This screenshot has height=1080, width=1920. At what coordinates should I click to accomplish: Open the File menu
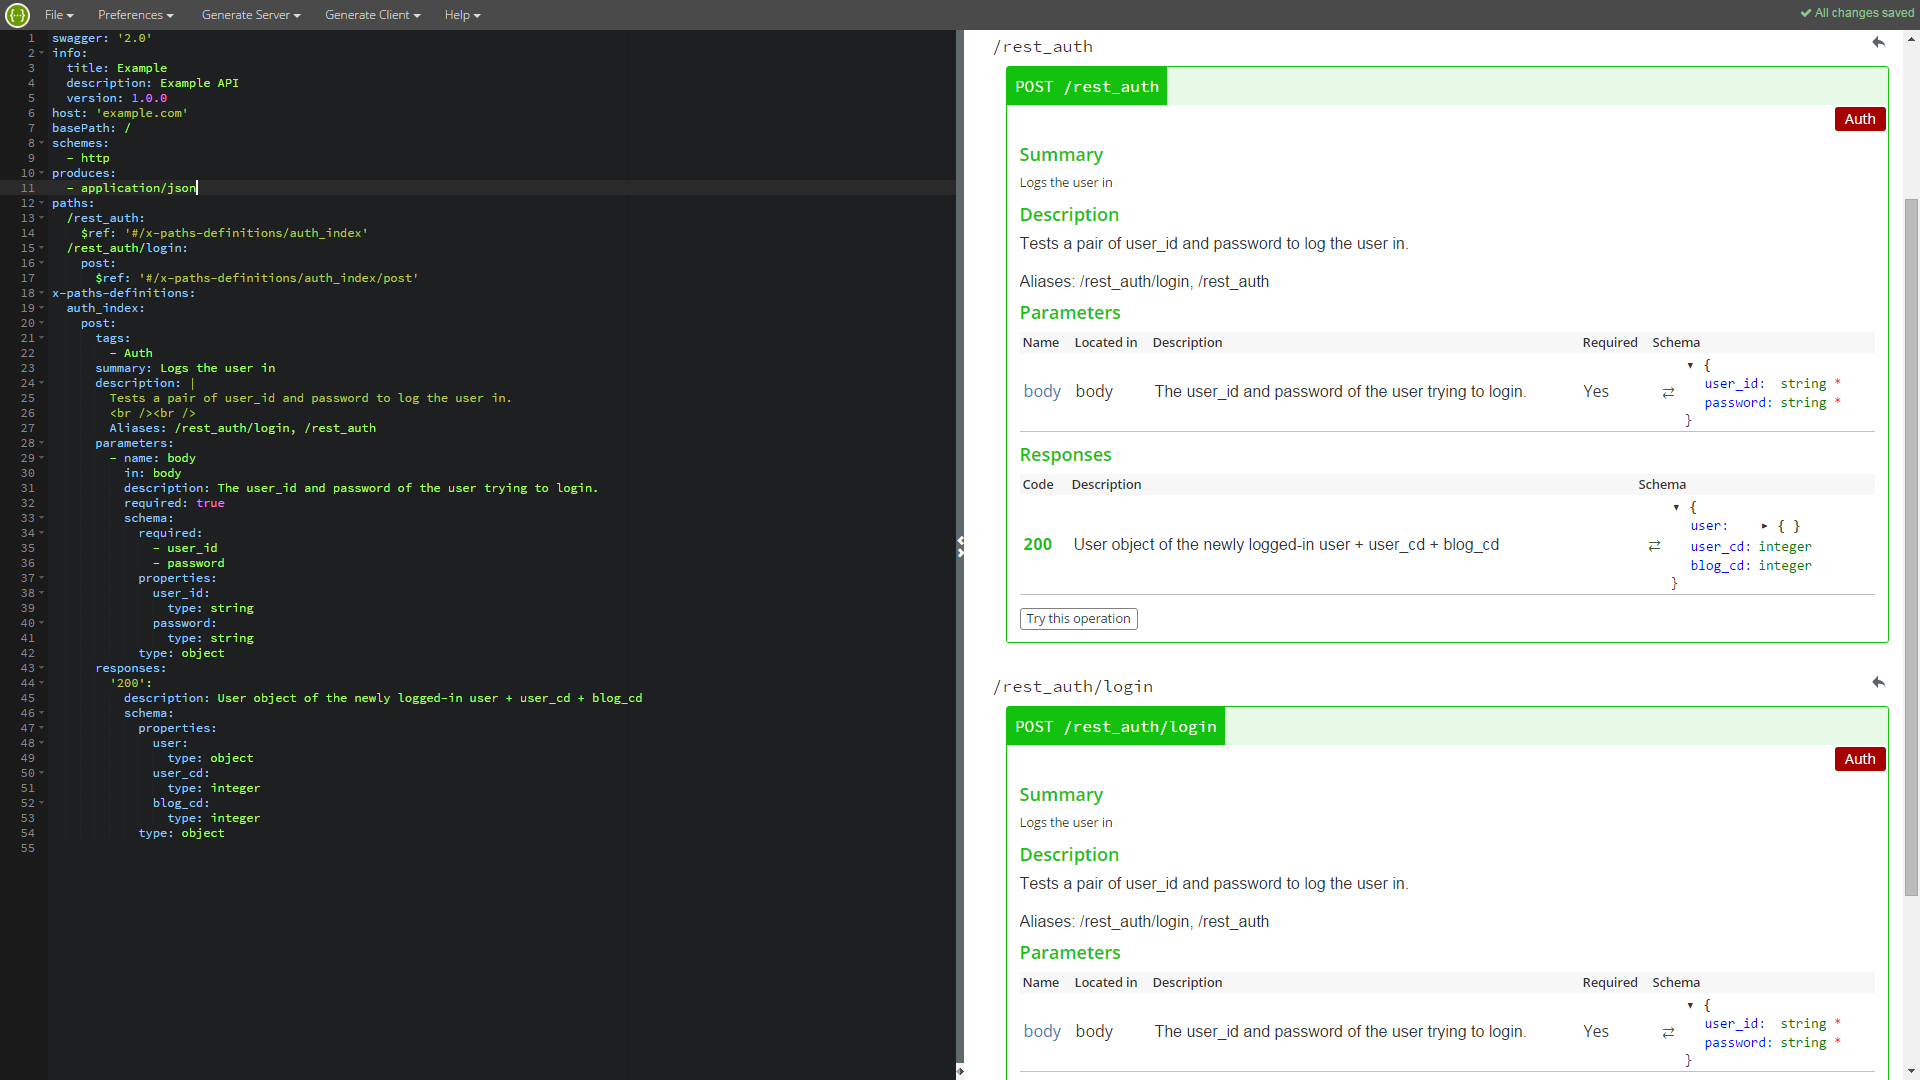59,15
